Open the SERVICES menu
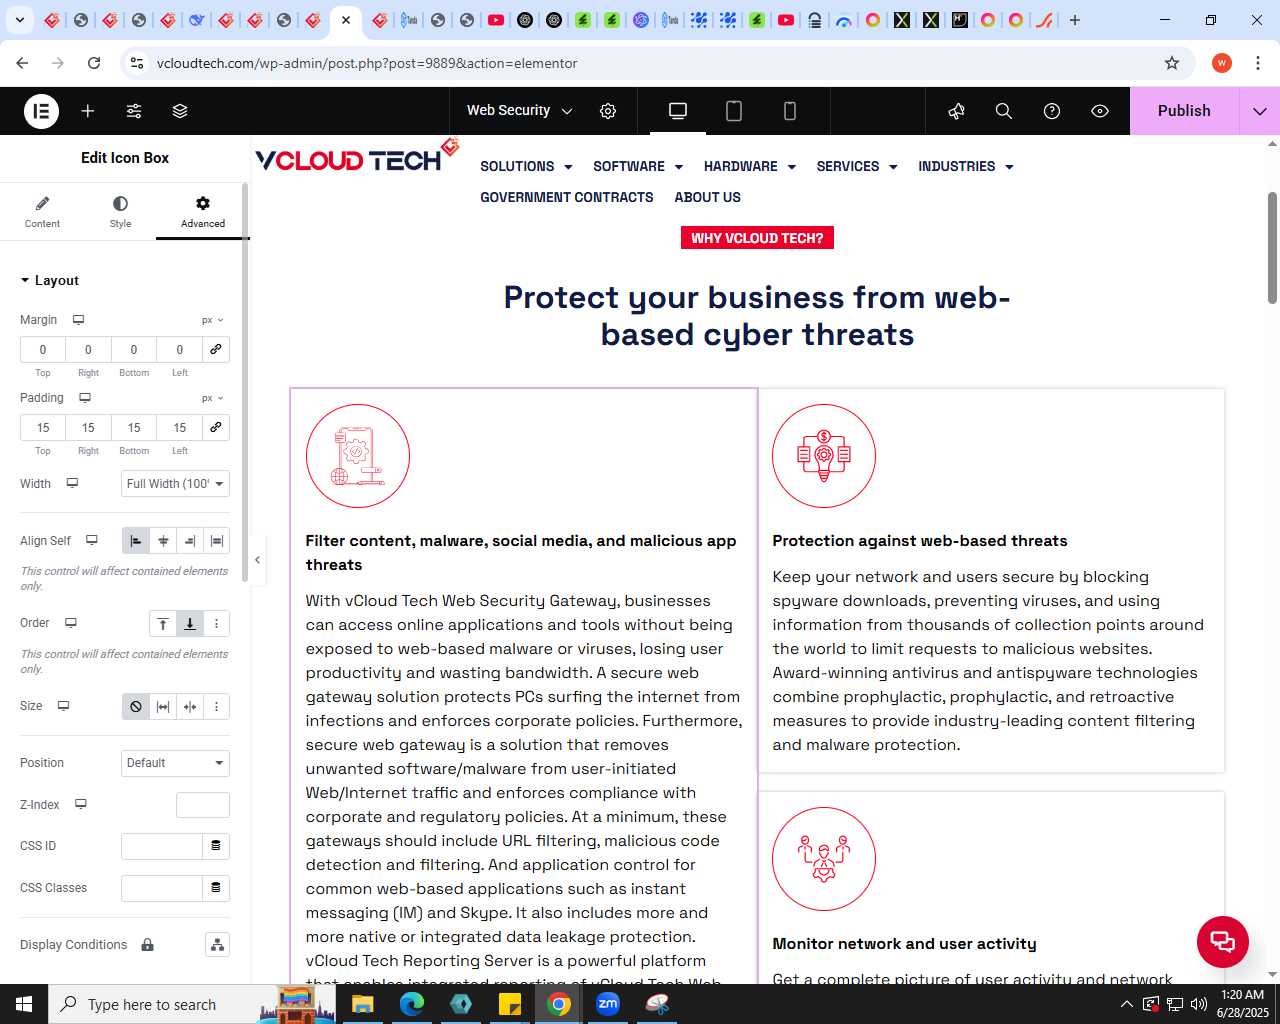Image resolution: width=1280 pixels, height=1024 pixels. [857, 167]
